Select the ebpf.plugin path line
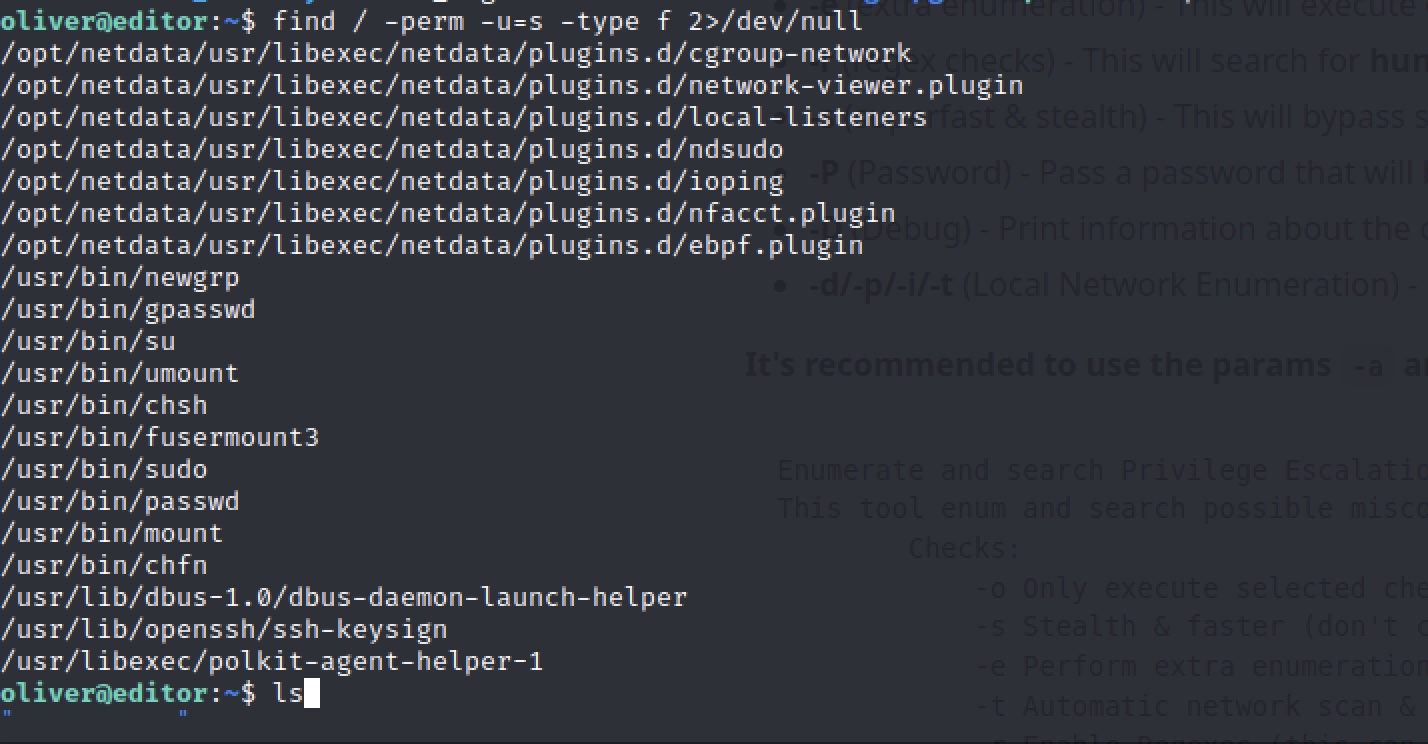This screenshot has height=744, width=1428. pyautogui.click(x=432, y=245)
